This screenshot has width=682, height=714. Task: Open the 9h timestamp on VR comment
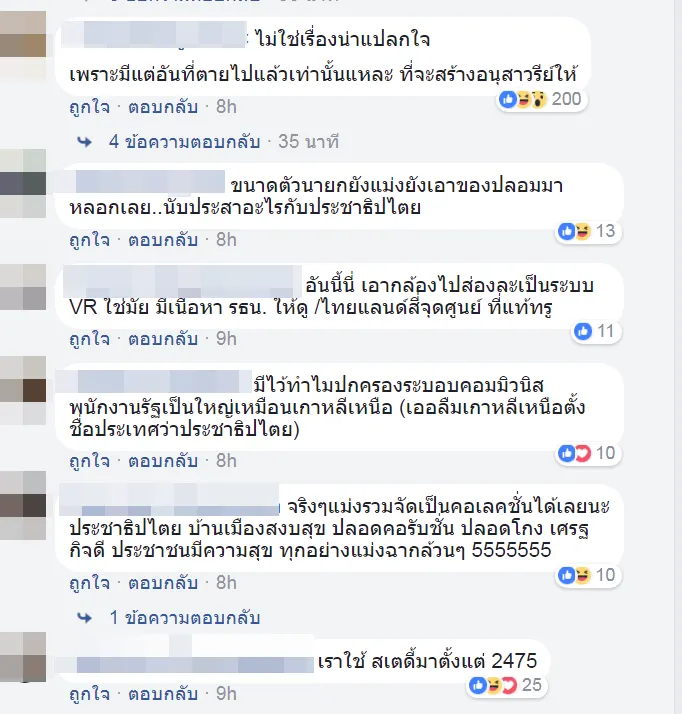[x=226, y=339]
